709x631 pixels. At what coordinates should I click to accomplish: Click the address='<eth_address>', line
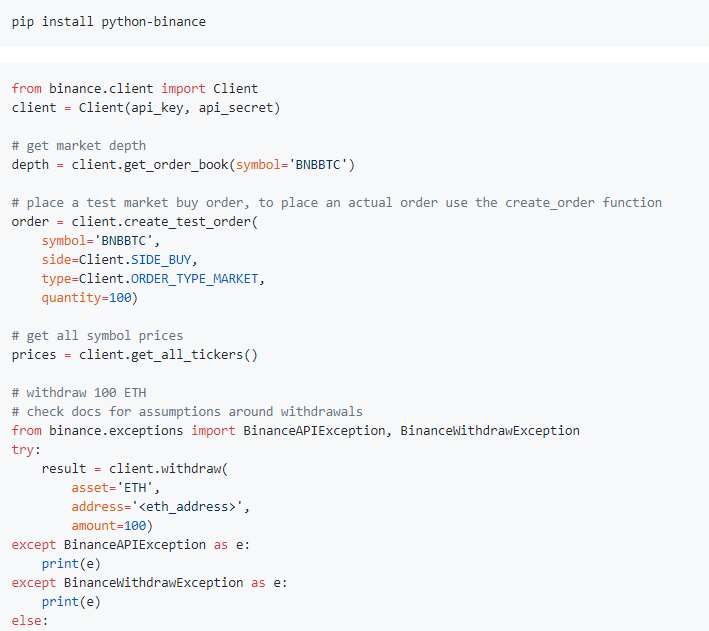point(161,507)
